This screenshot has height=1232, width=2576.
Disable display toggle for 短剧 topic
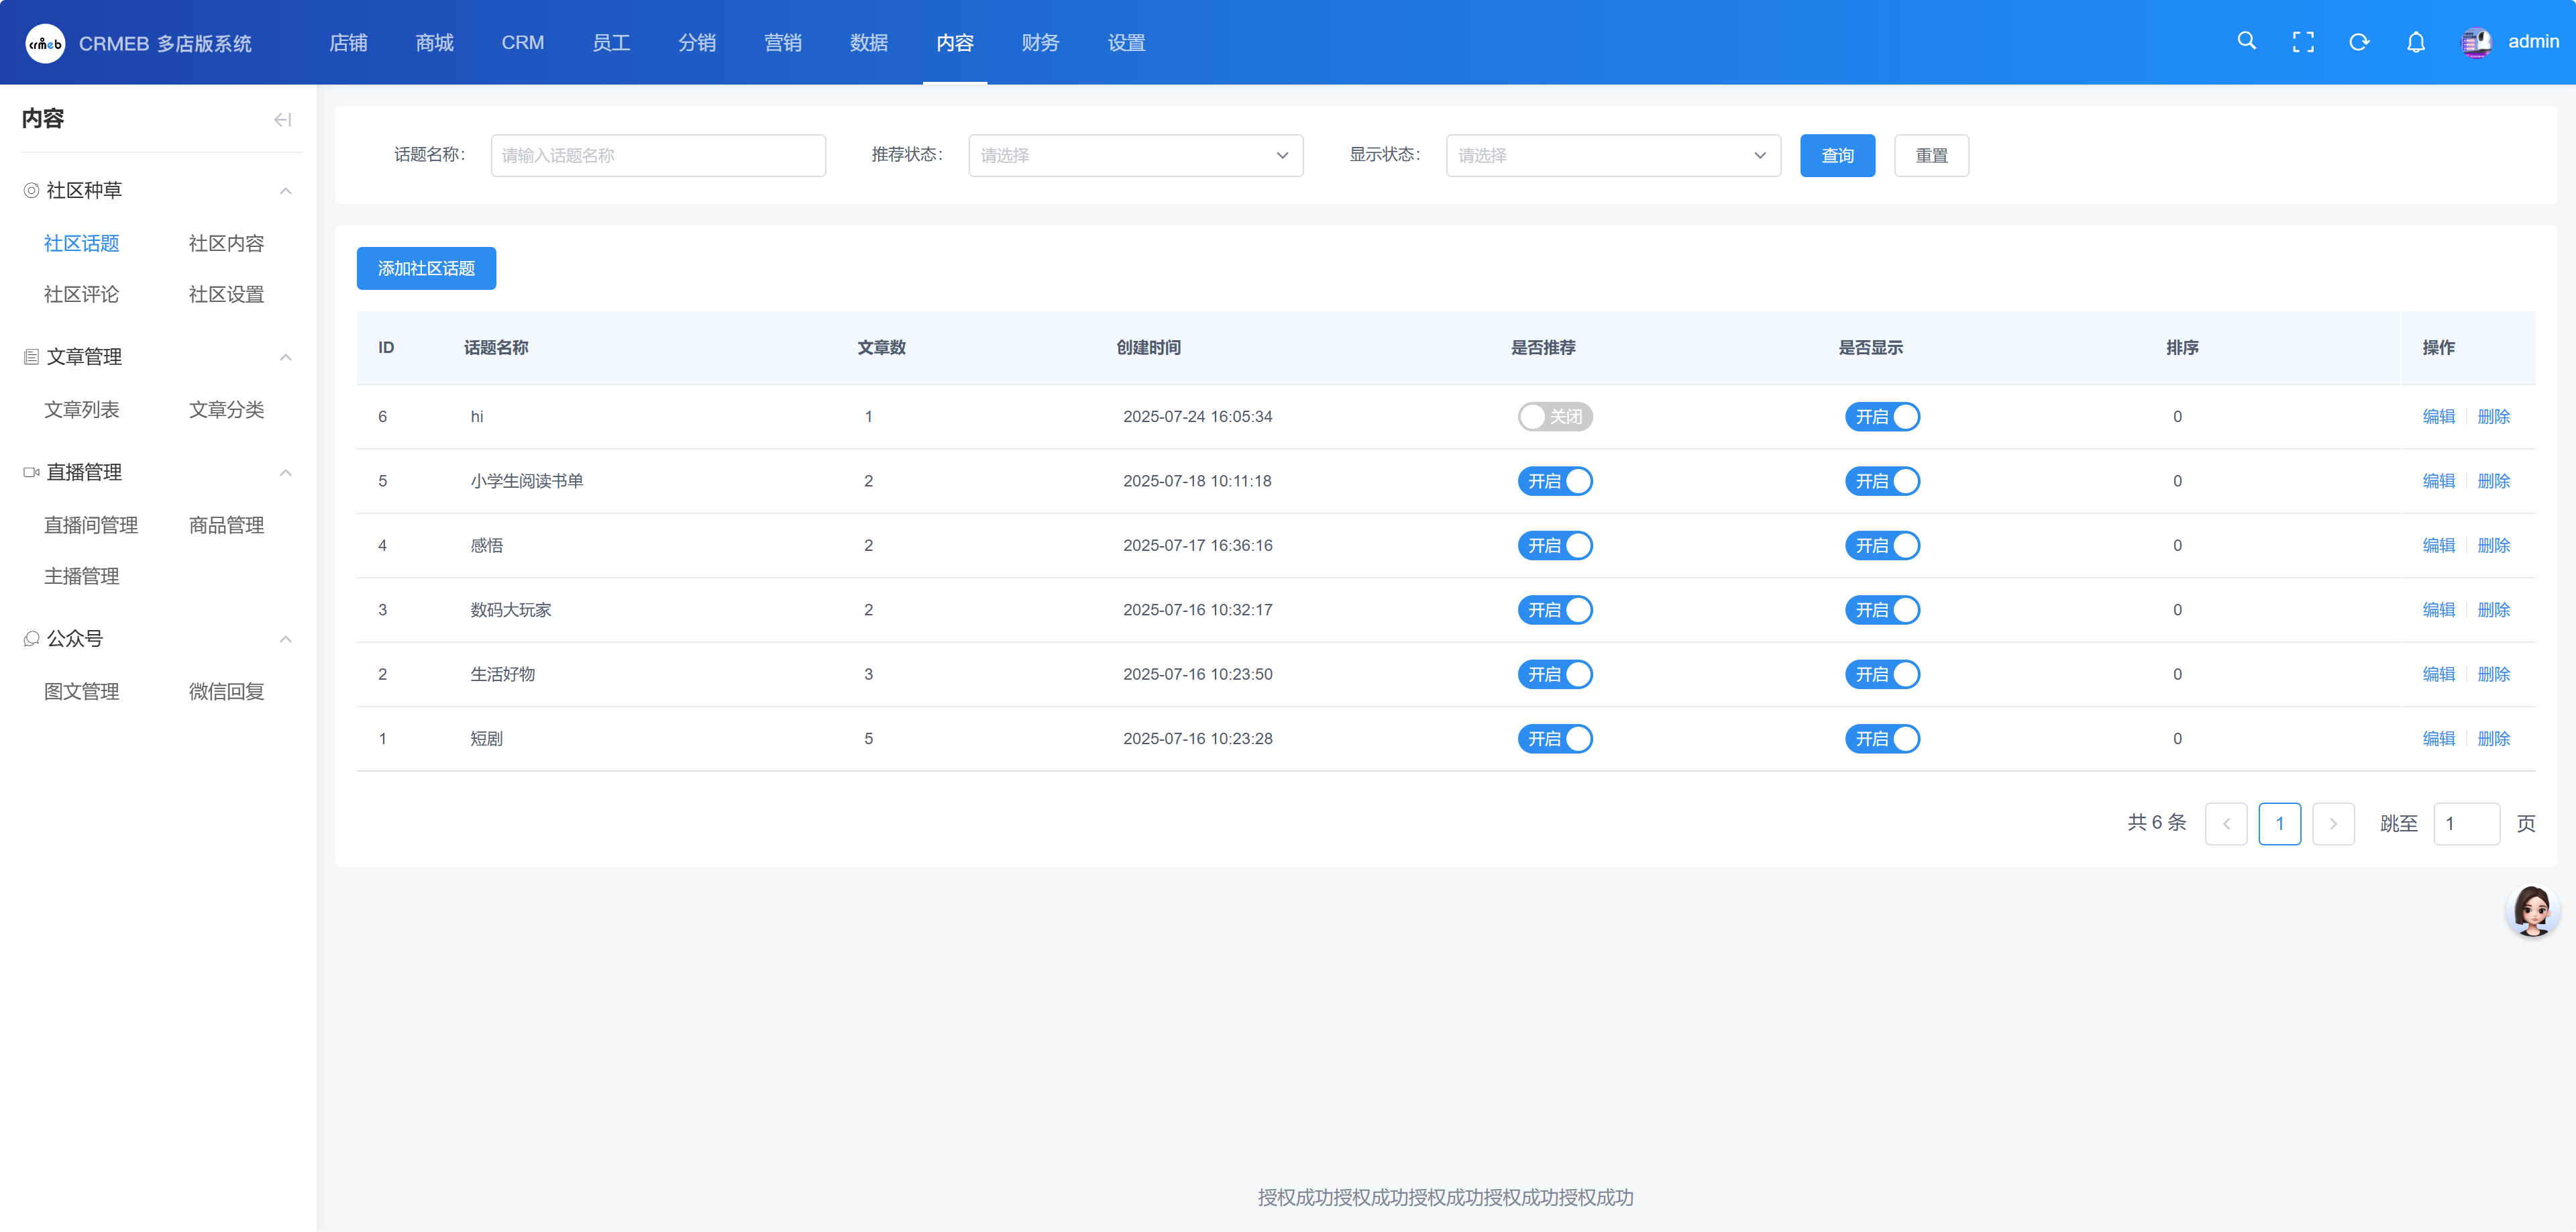pos(1882,739)
